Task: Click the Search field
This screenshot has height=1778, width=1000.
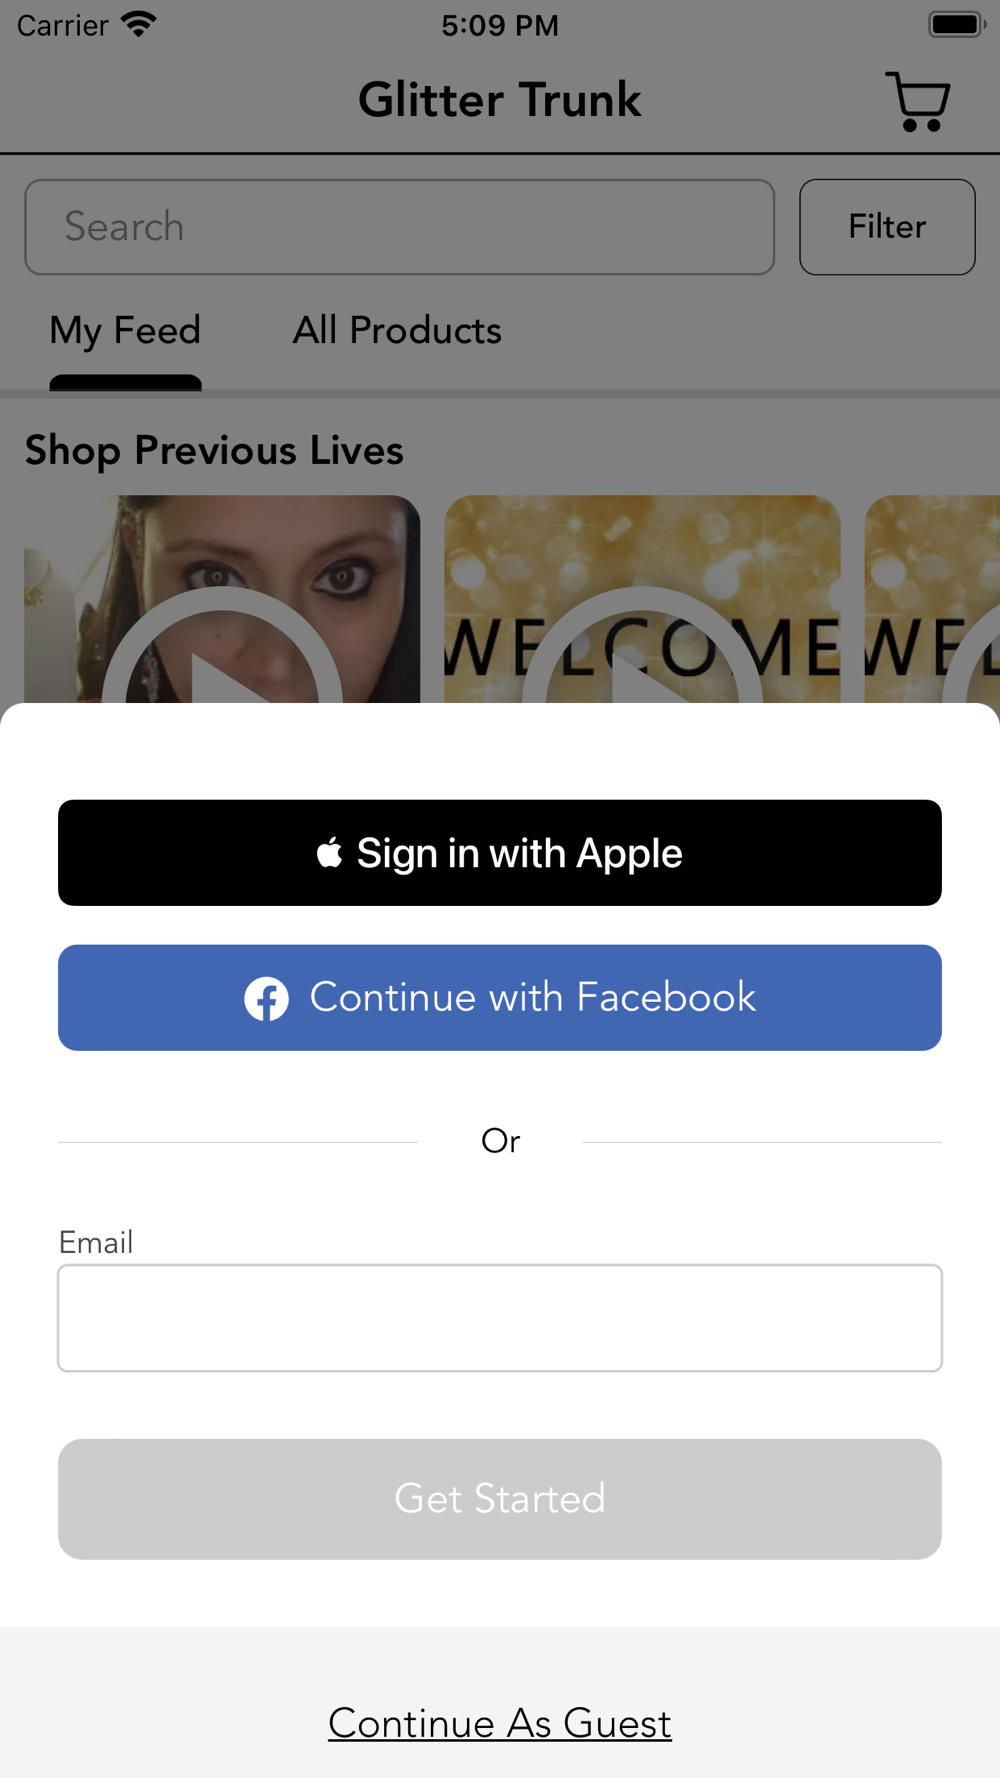Action: [399, 227]
